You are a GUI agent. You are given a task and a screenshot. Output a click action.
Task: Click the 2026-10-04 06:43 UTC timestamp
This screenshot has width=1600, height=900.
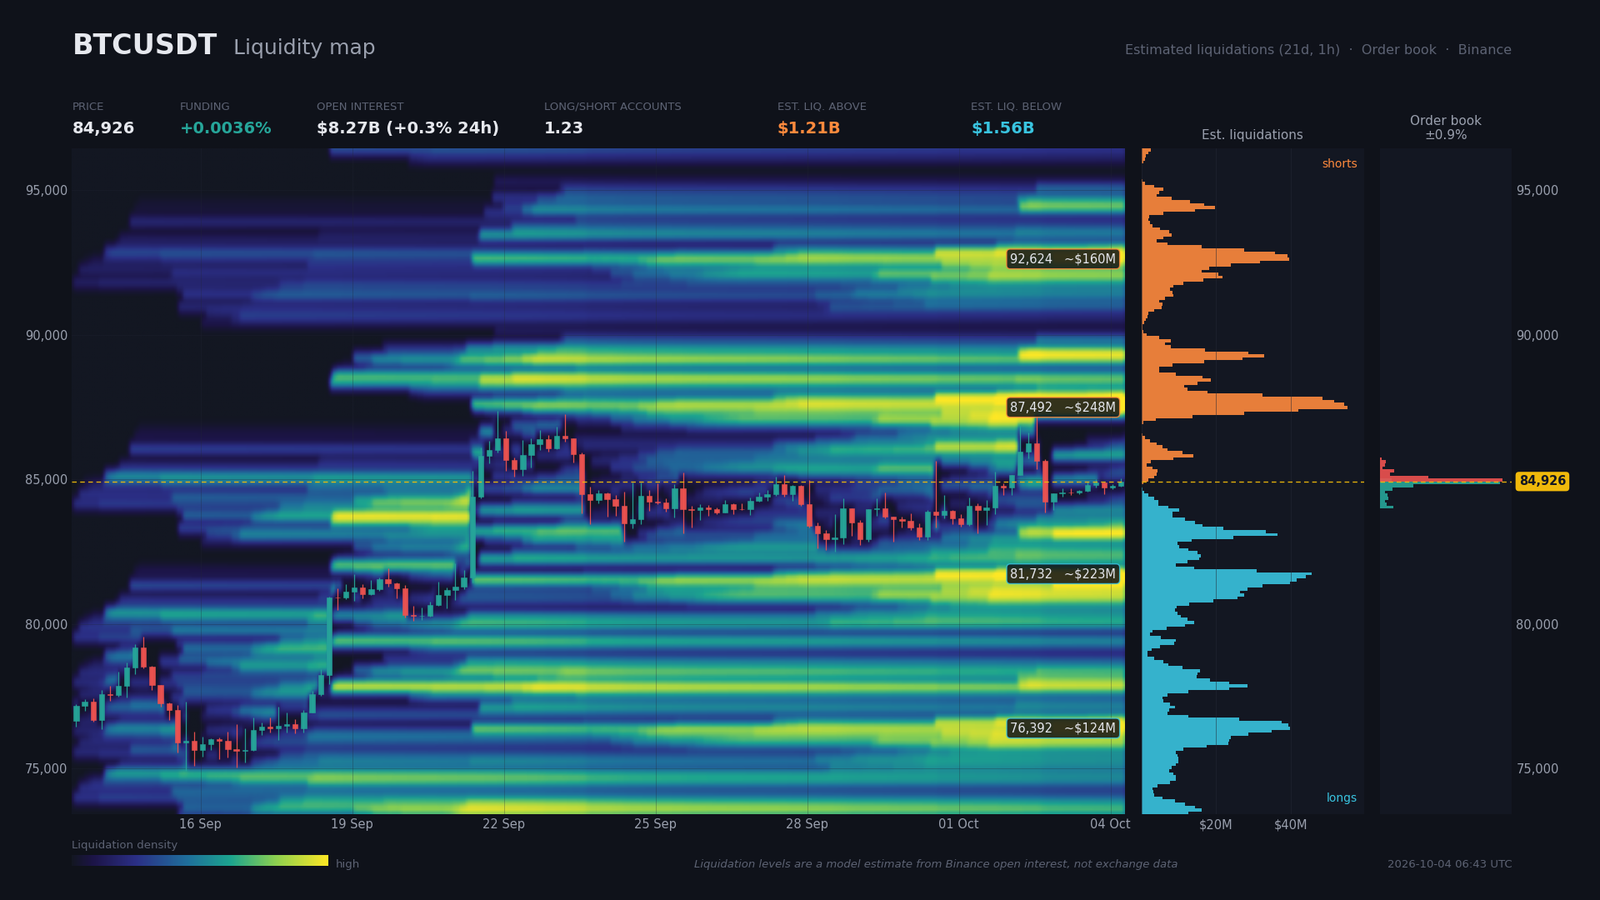(x=1449, y=864)
